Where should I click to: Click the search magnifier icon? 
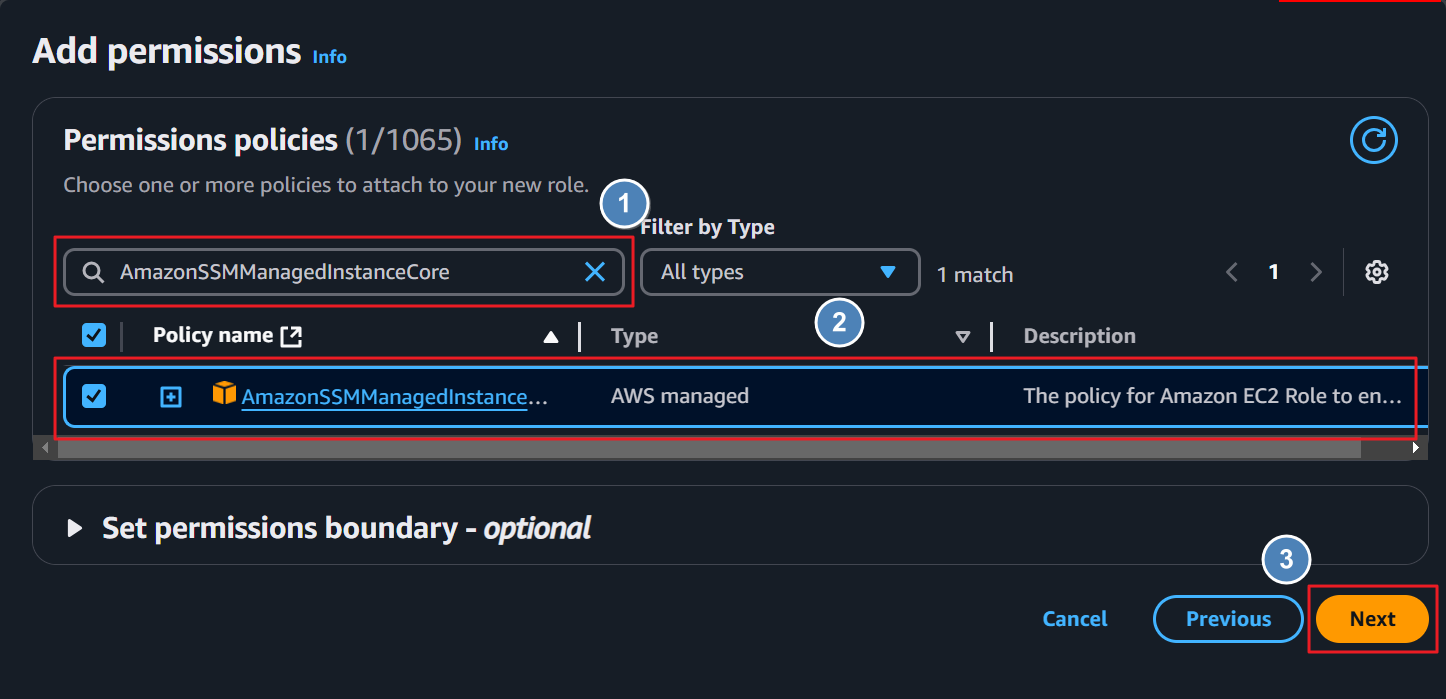pos(93,272)
